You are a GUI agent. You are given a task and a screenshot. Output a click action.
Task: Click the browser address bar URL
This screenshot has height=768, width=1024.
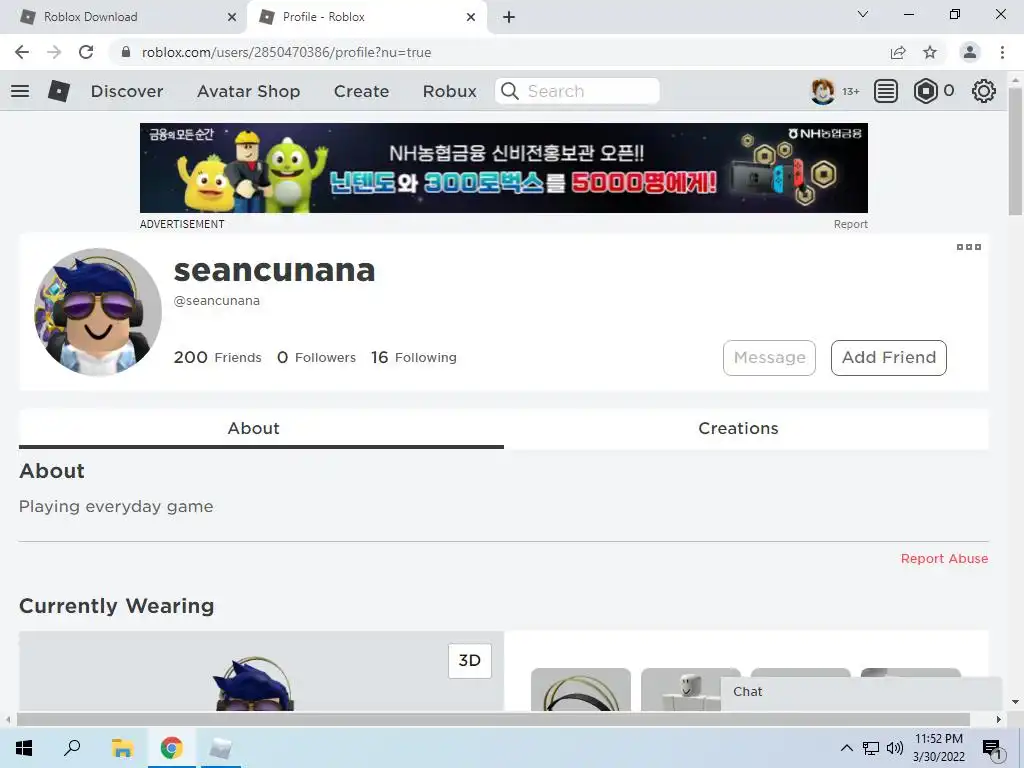tap(286, 52)
